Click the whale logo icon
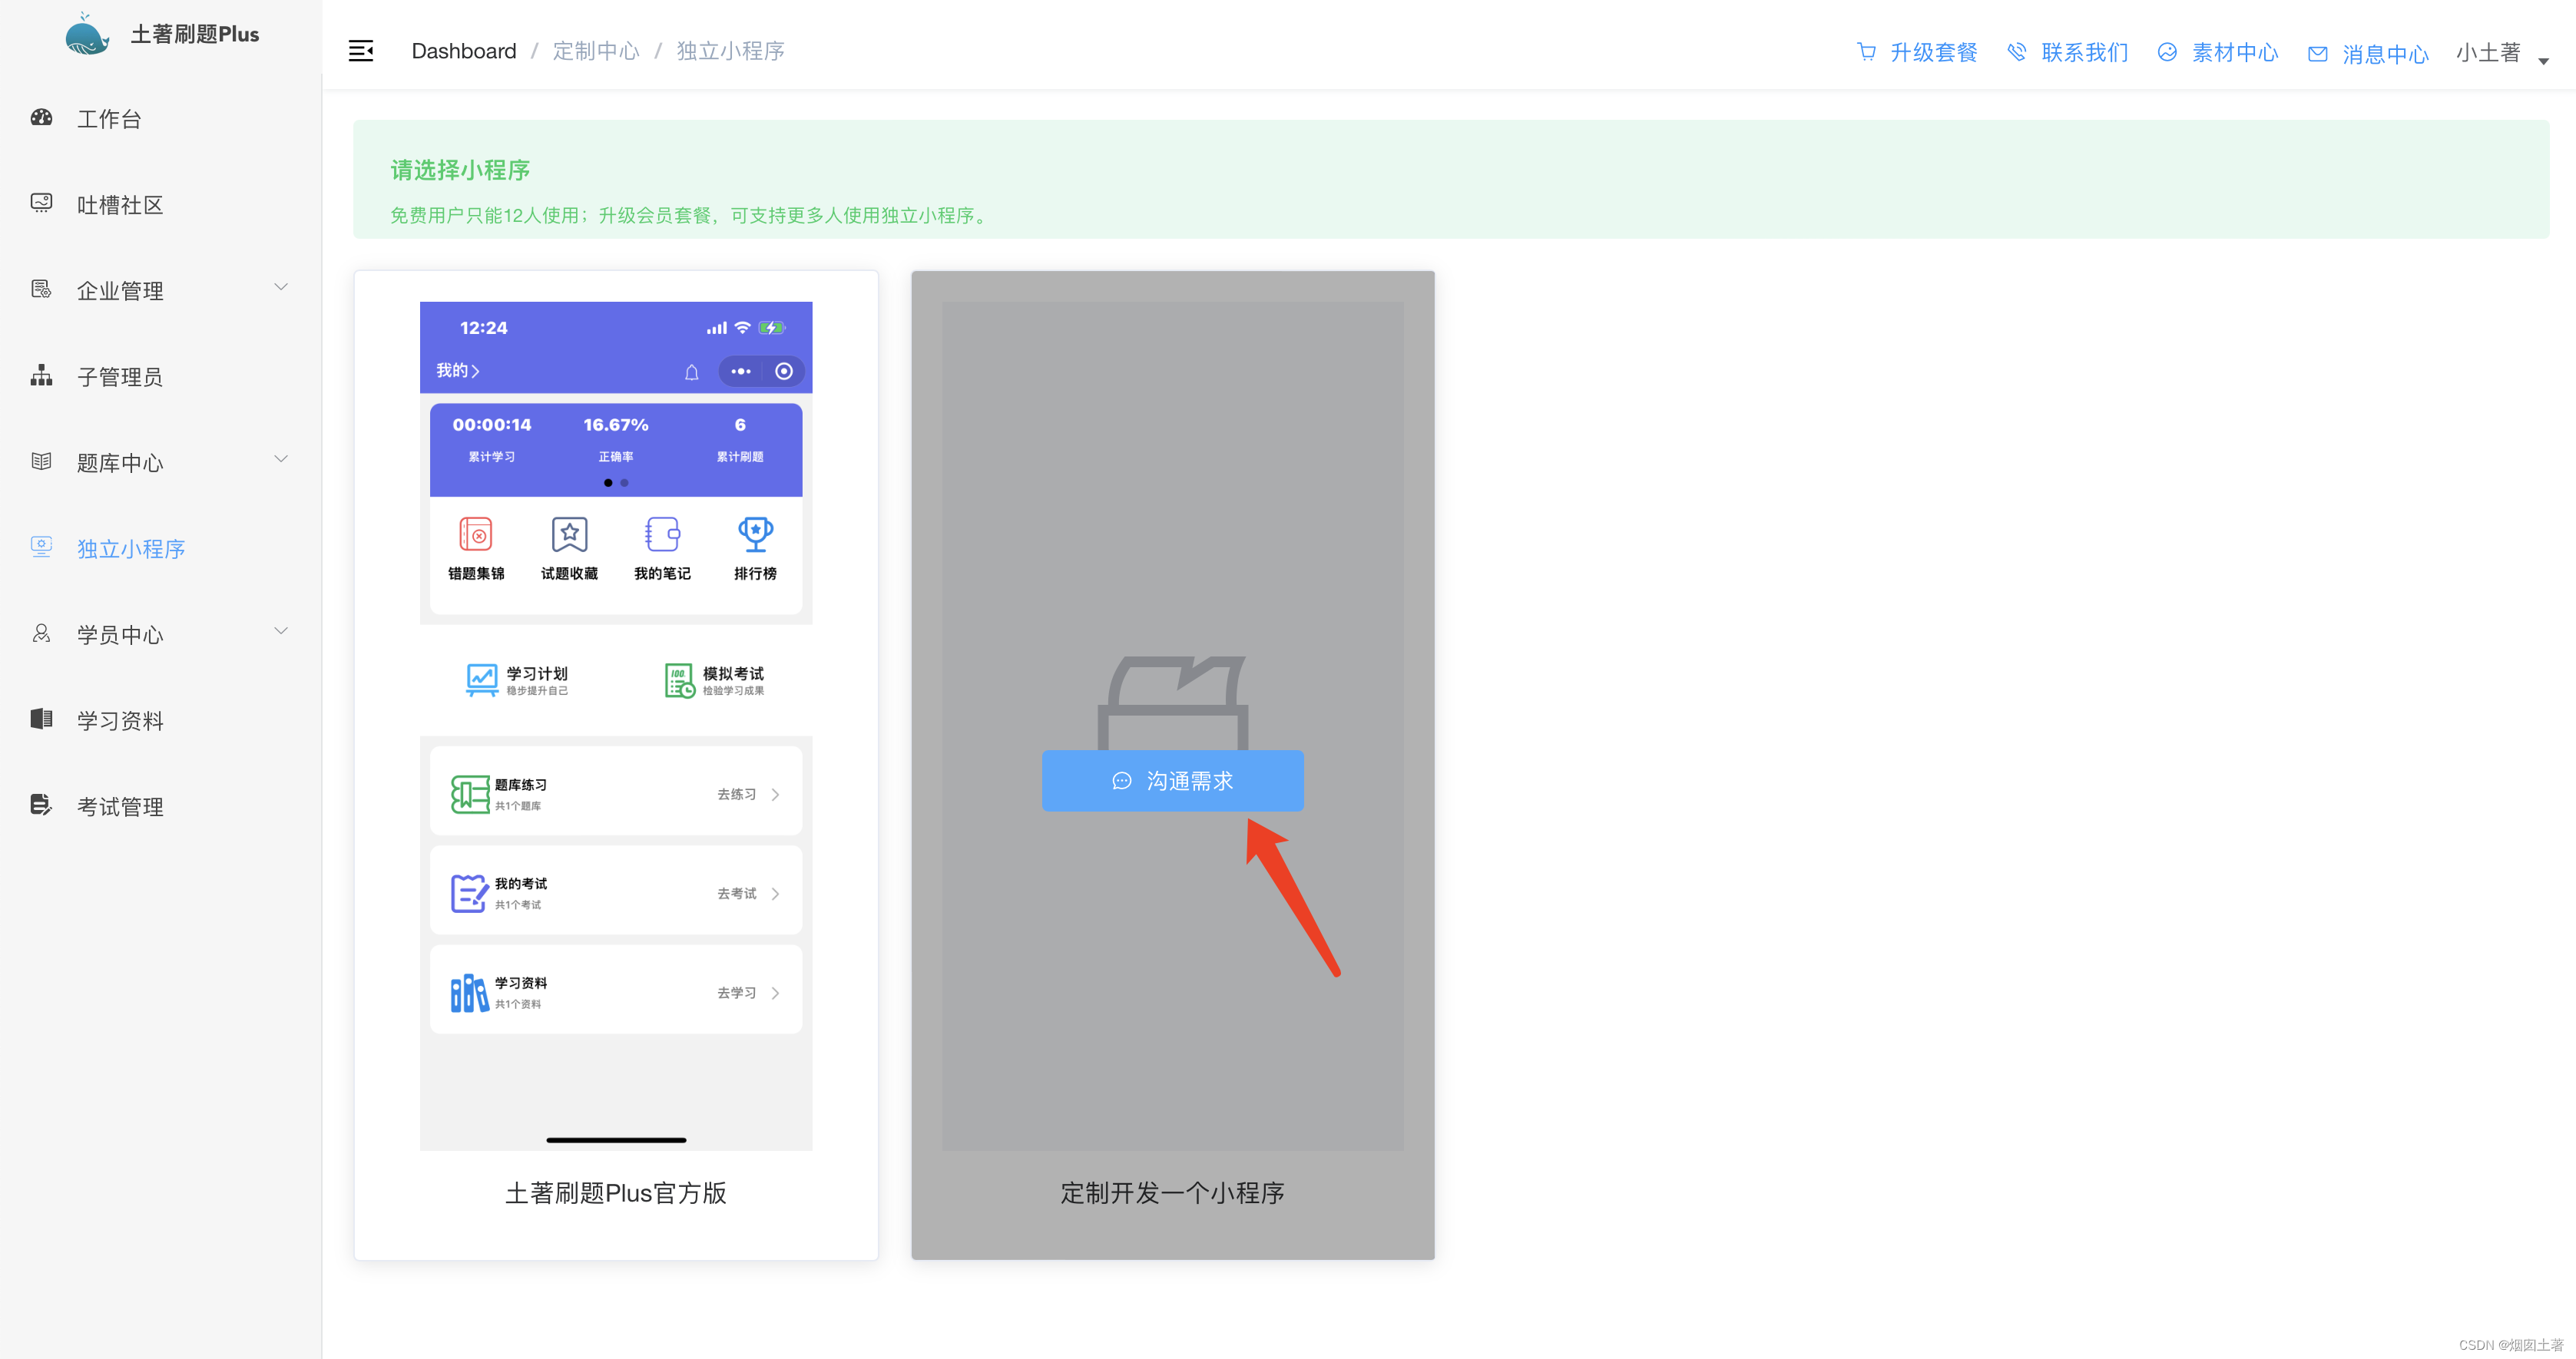 [87, 35]
